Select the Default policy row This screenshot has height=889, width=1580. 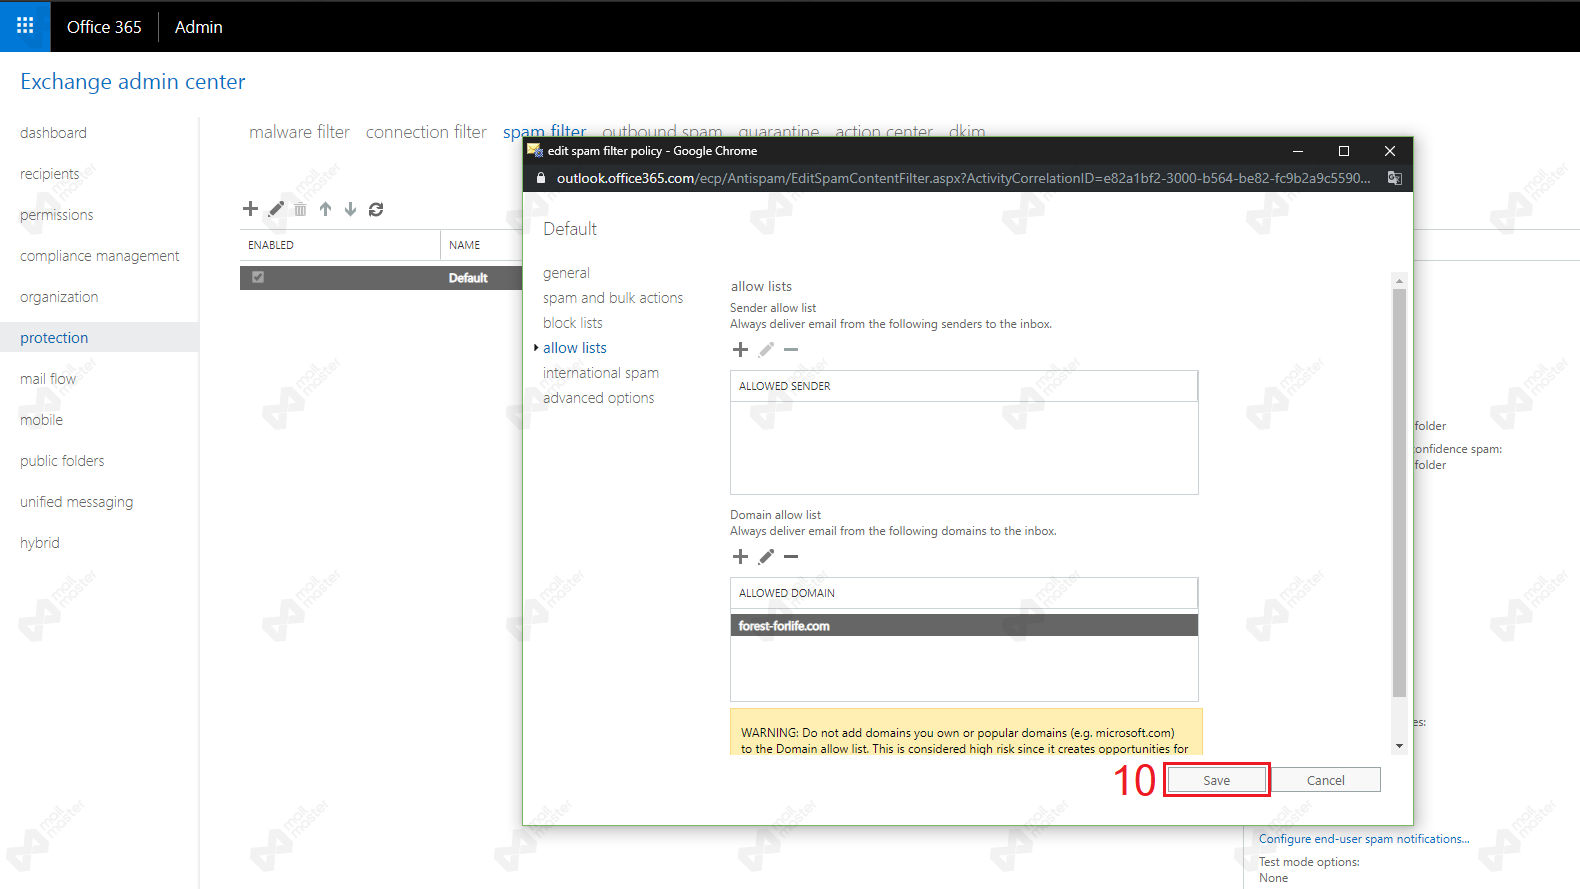[381, 277]
